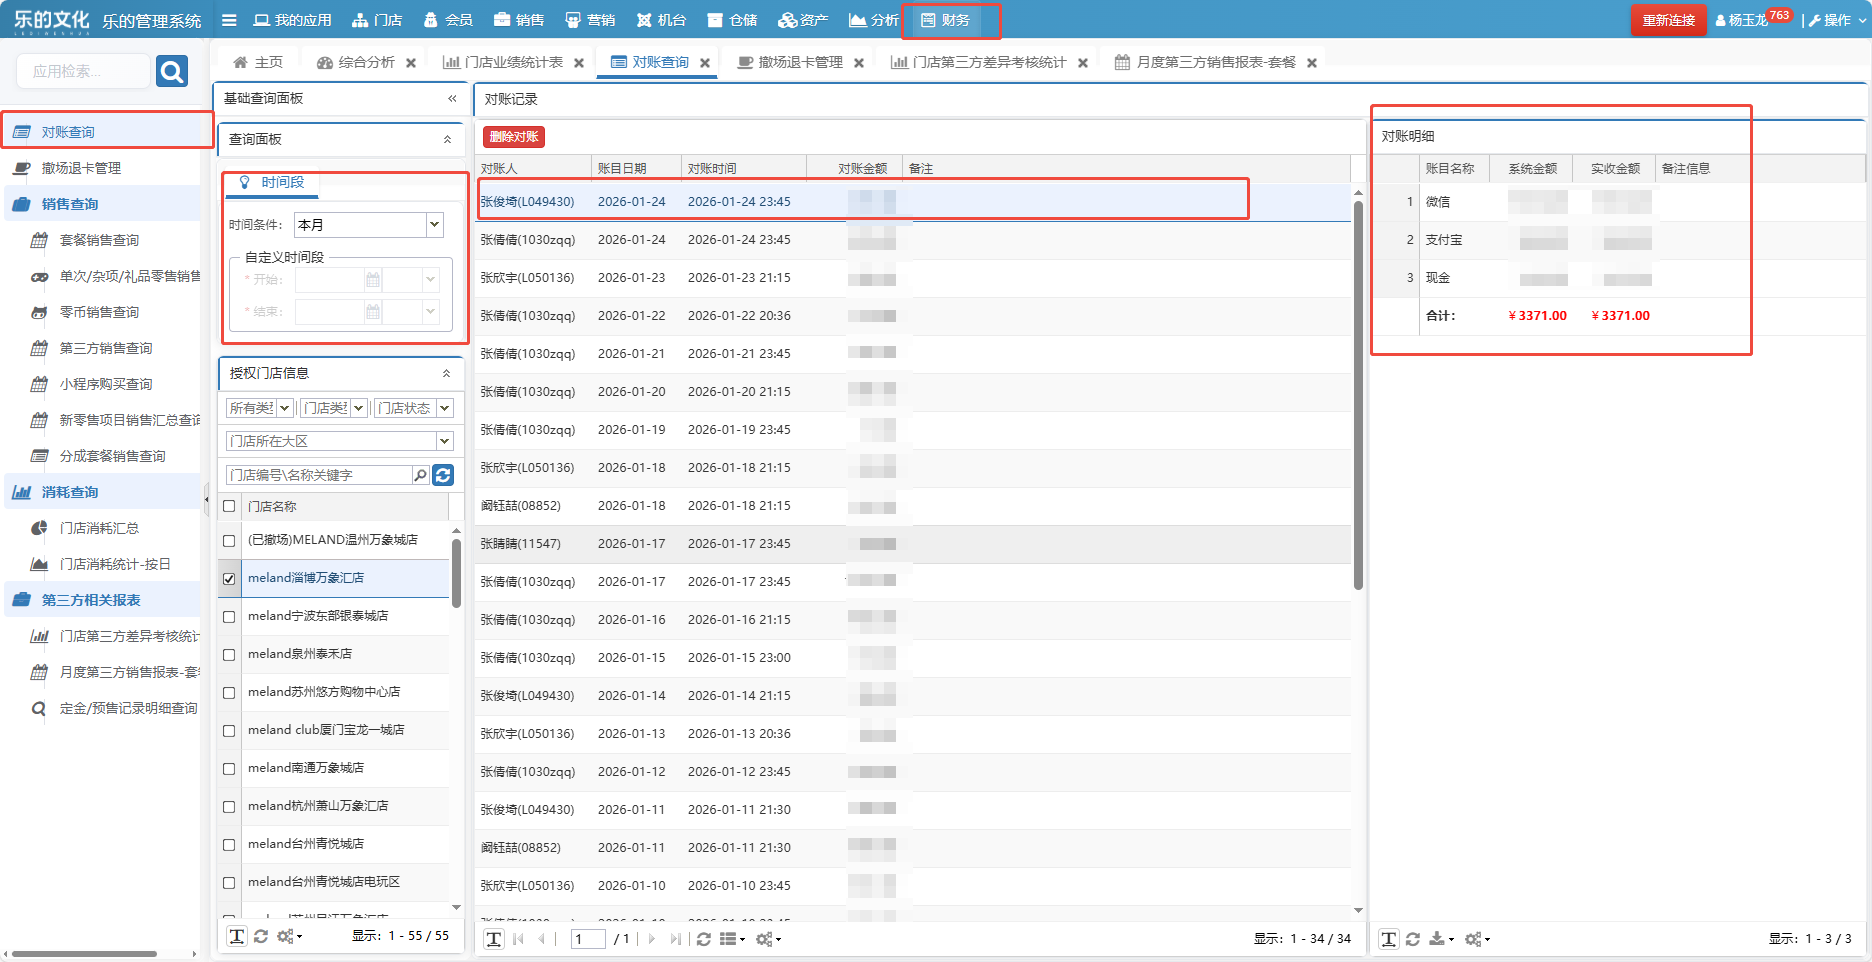Collapse the 授权门店信息 section
The width and height of the screenshot is (1872, 962).
(446, 373)
